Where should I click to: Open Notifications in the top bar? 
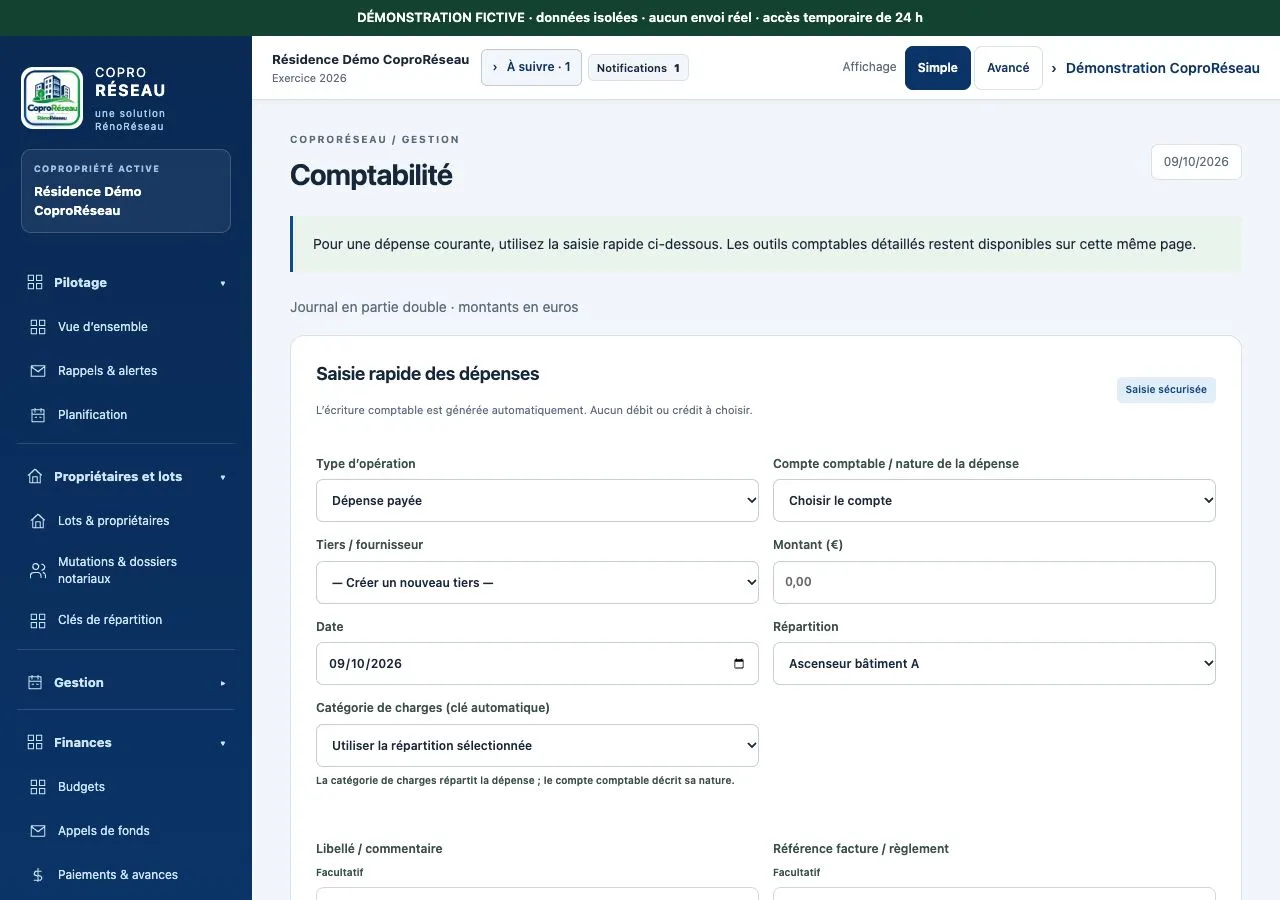pyautogui.click(x=638, y=68)
